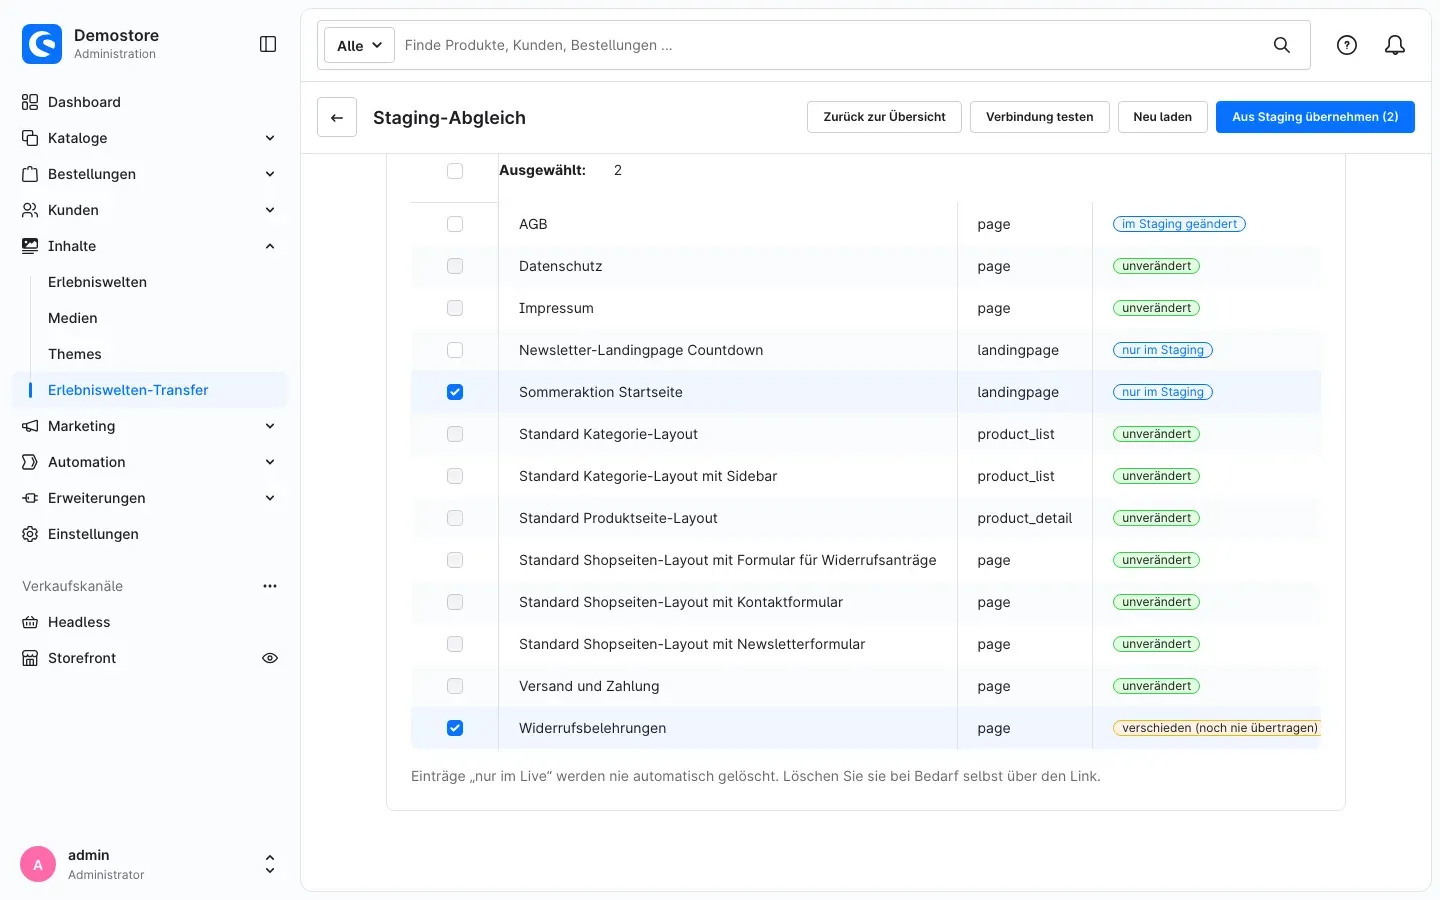Open sales channels options (three dots)

[x=270, y=586]
